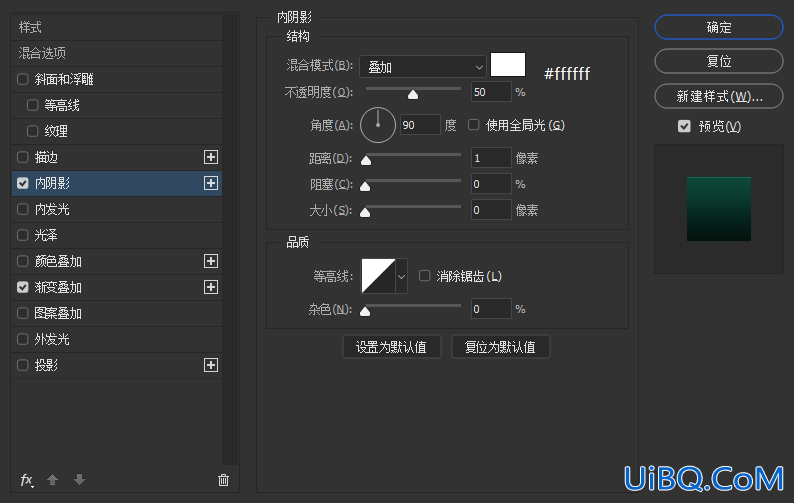The height and width of the screenshot is (503, 794).
Task: Enable the 颜色叠加 checkbox
Action: coord(22,261)
